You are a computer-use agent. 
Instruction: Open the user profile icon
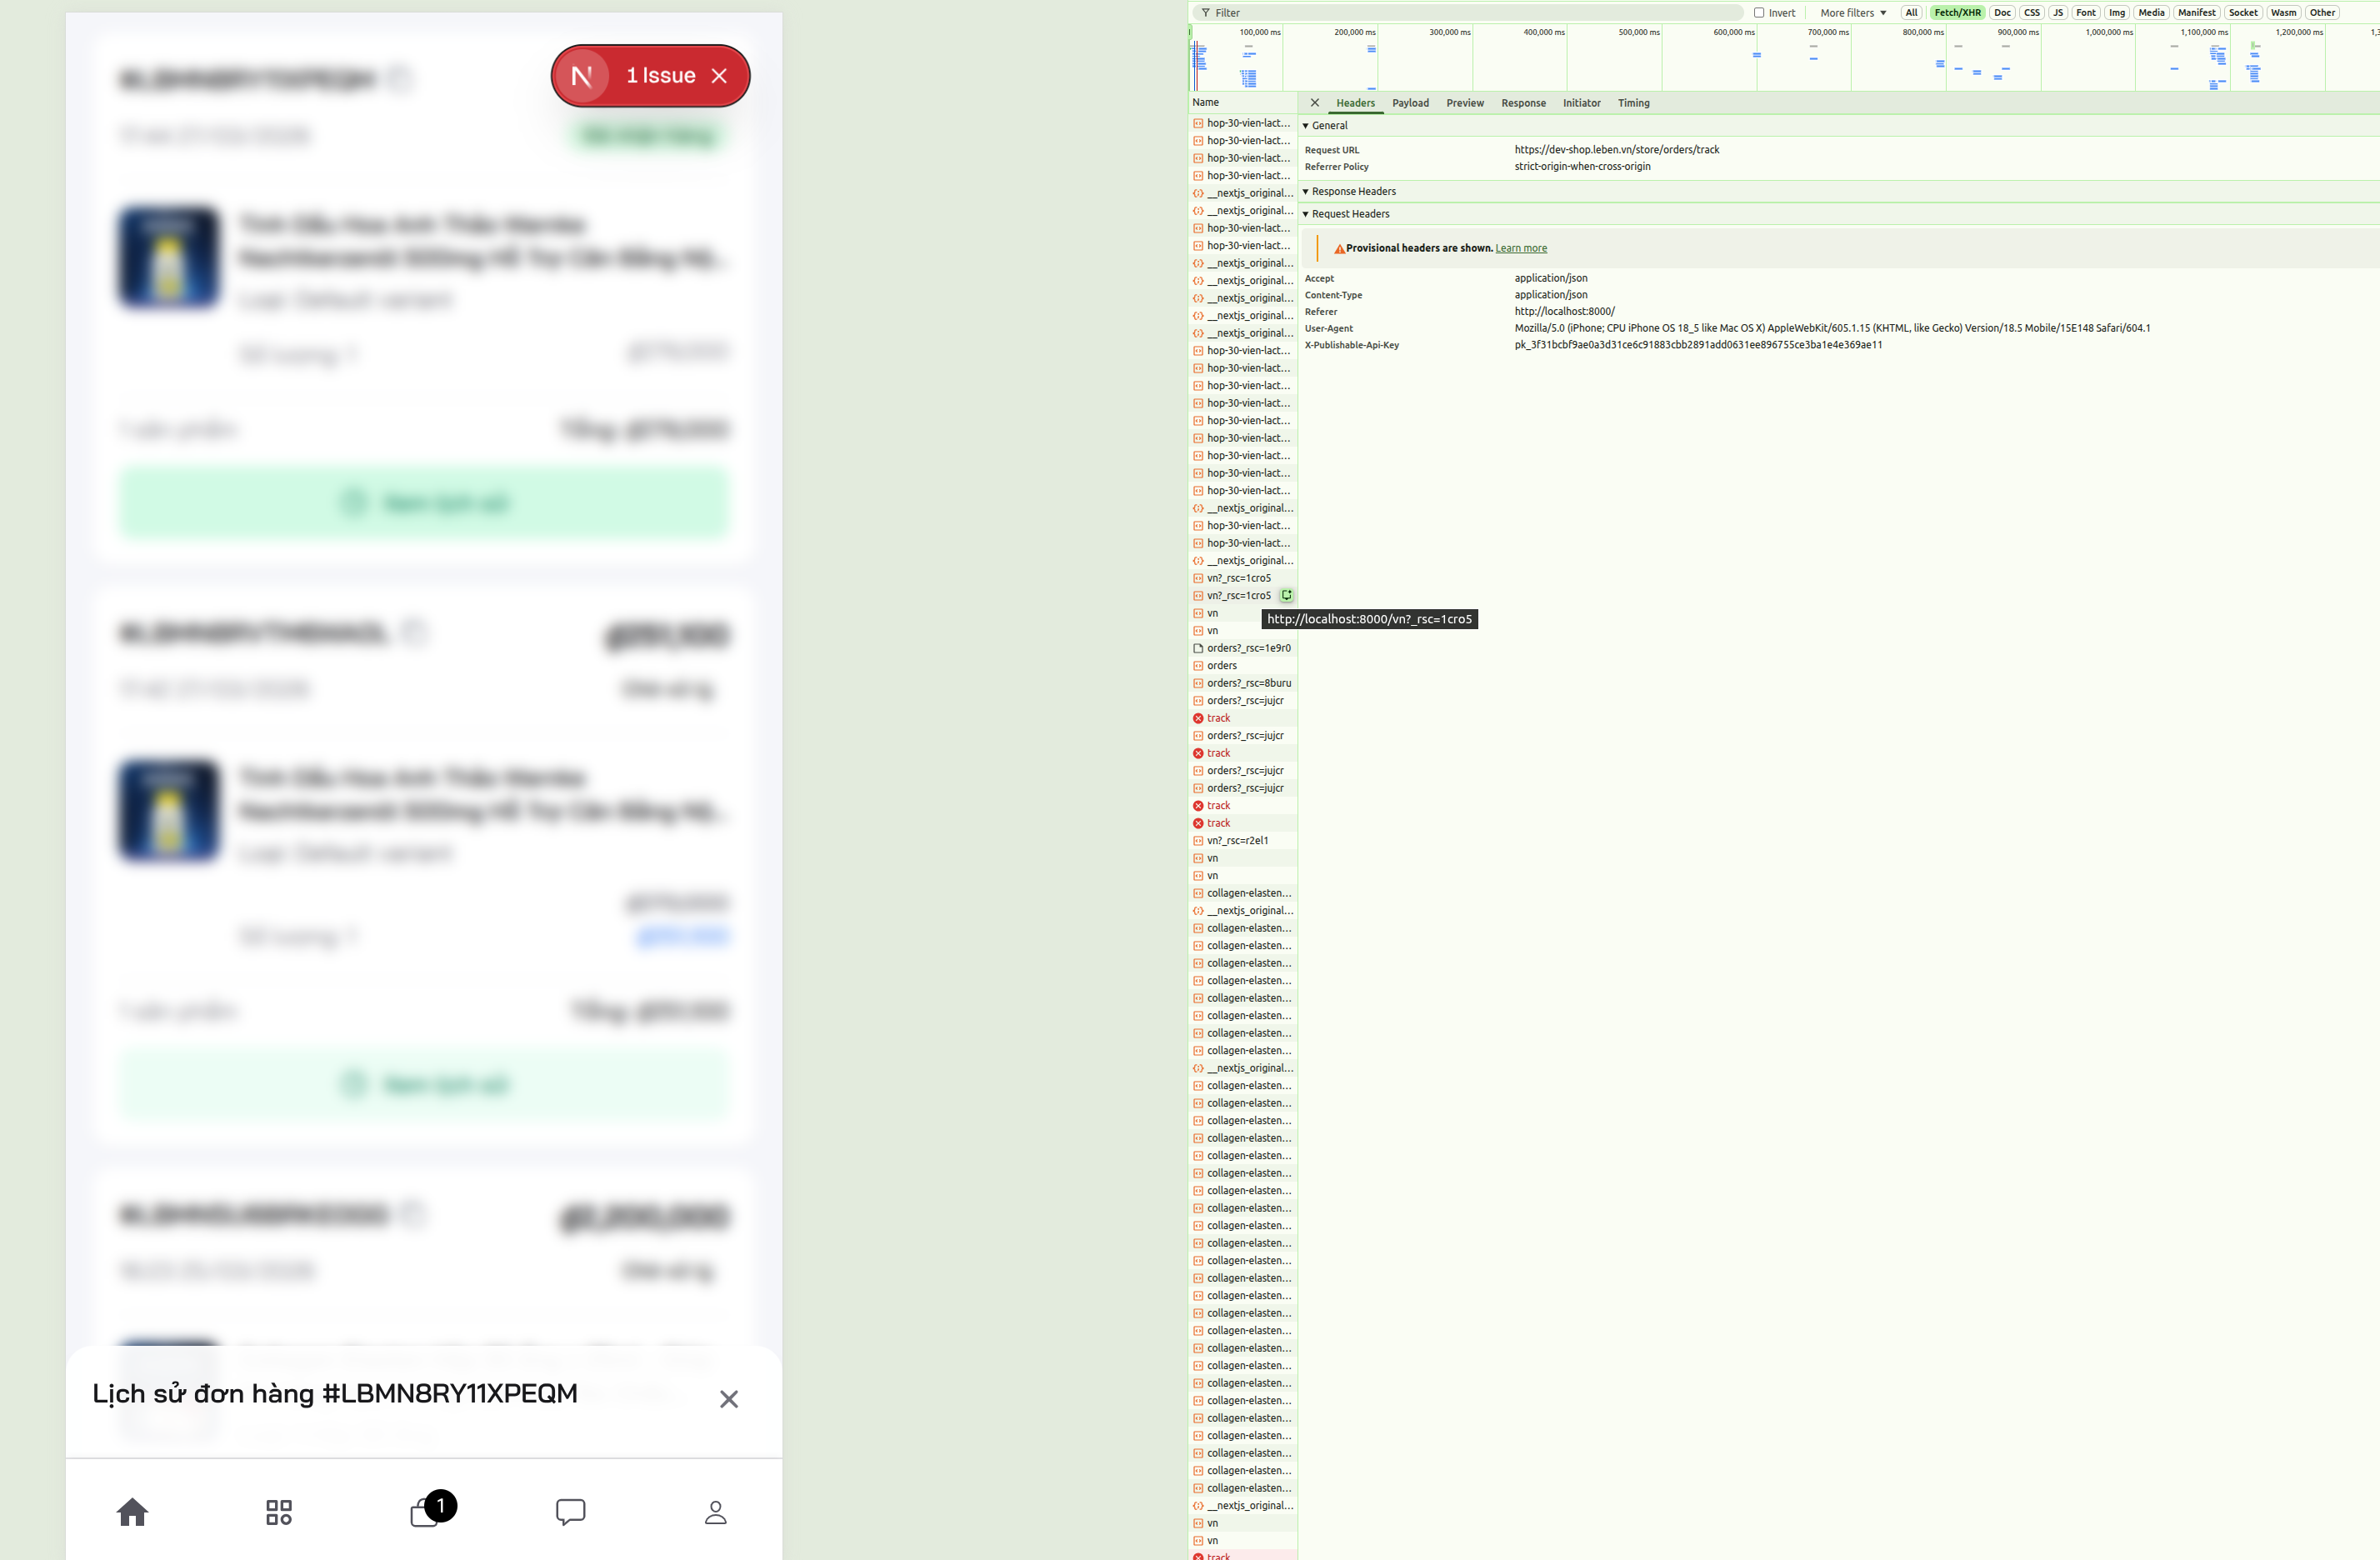[x=715, y=1511]
